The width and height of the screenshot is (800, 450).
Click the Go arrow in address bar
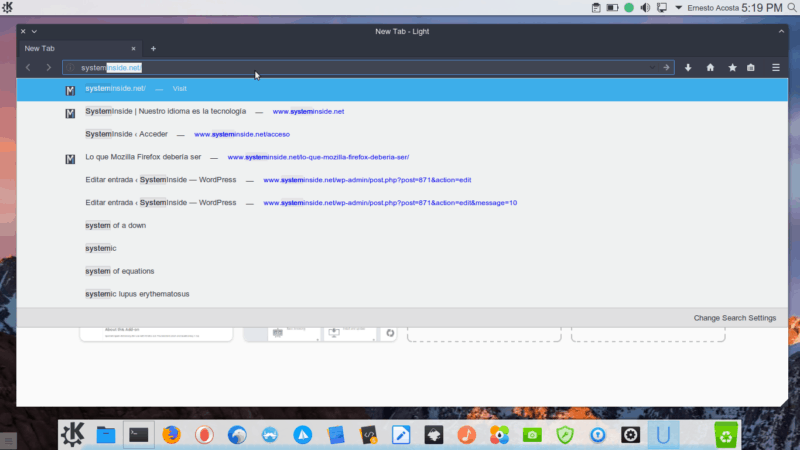(666, 67)
